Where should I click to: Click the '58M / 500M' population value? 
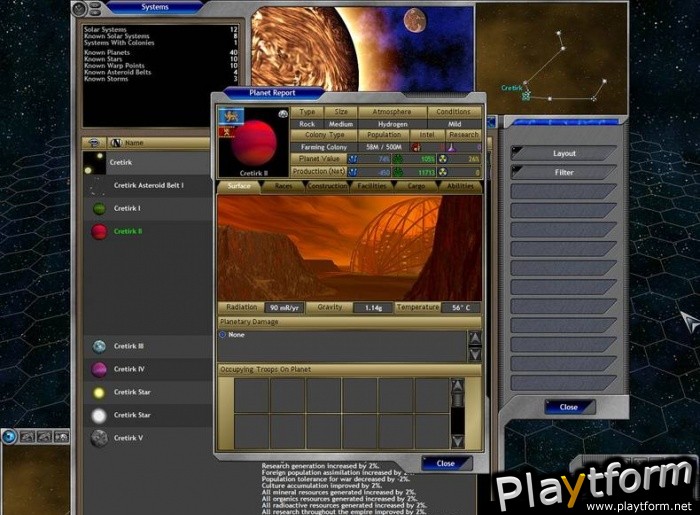[383, 147]
